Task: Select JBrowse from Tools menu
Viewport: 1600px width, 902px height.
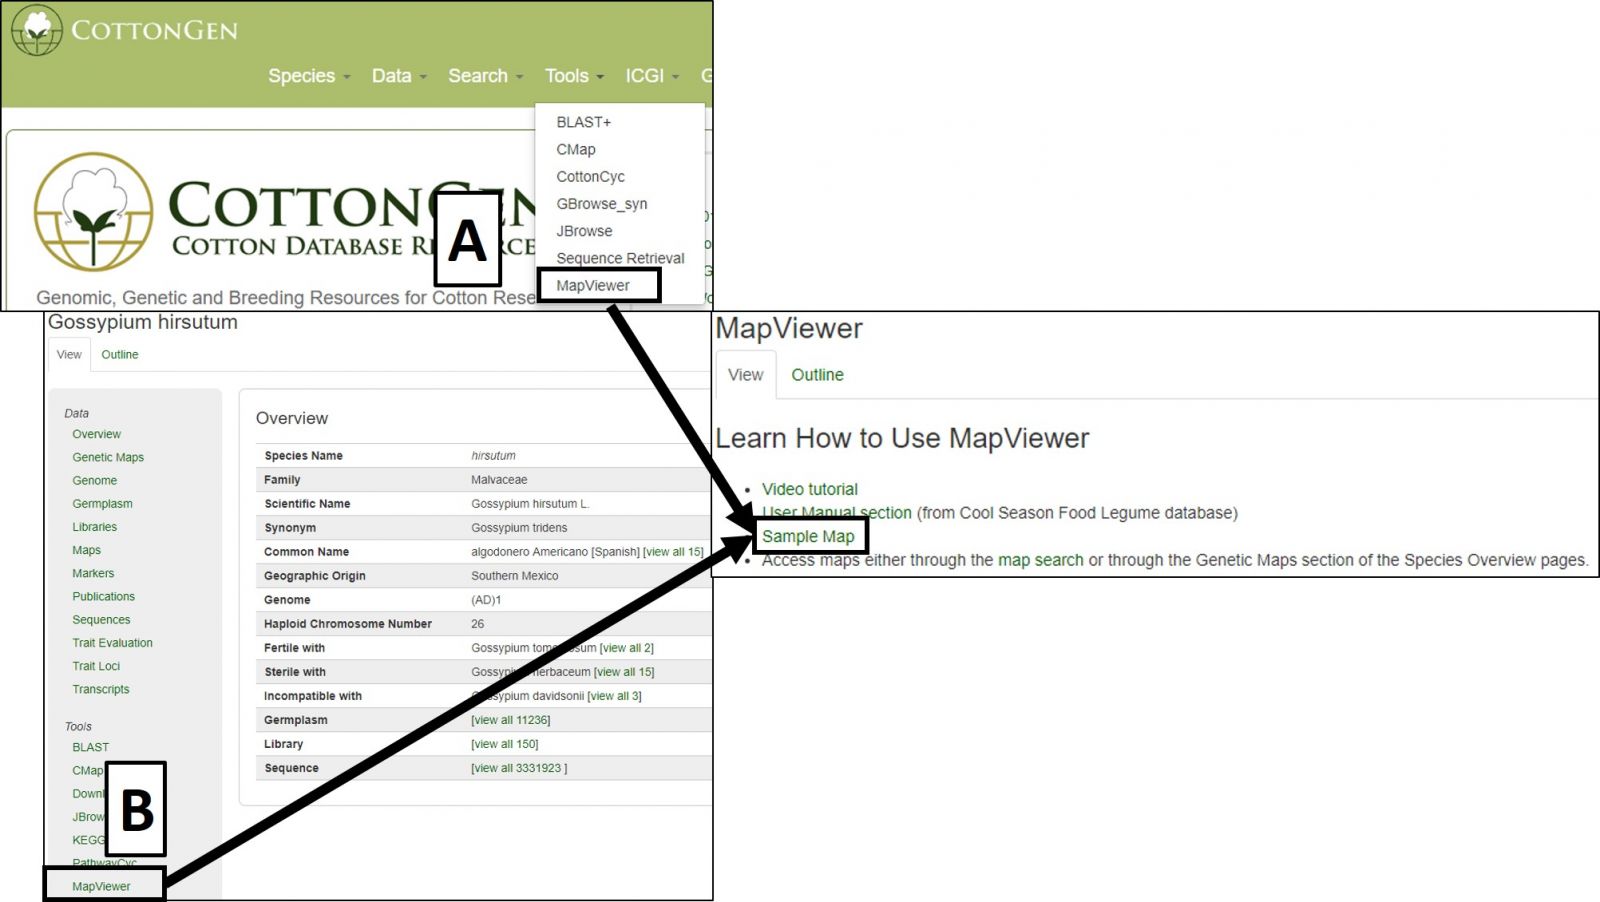Action: coord(584,231)
